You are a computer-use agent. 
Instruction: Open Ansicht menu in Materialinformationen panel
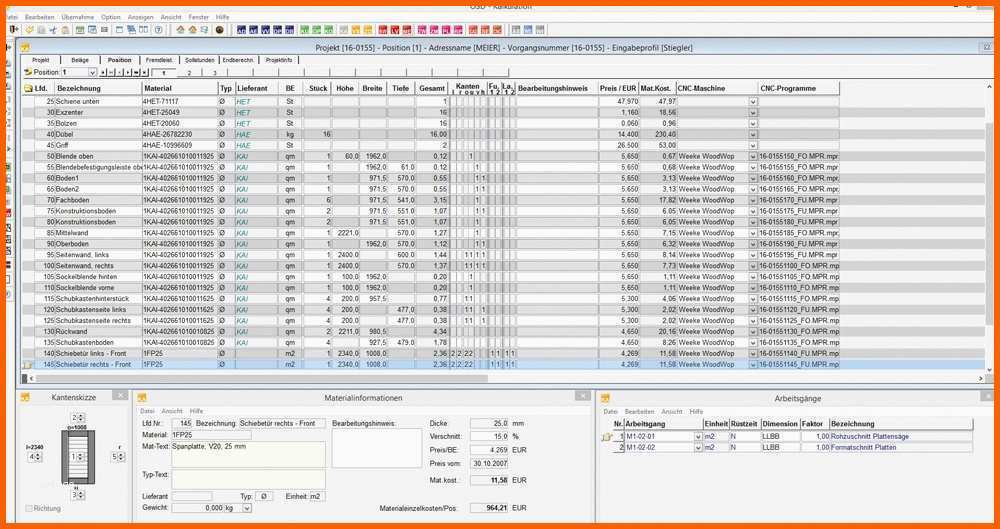(172, 412)
